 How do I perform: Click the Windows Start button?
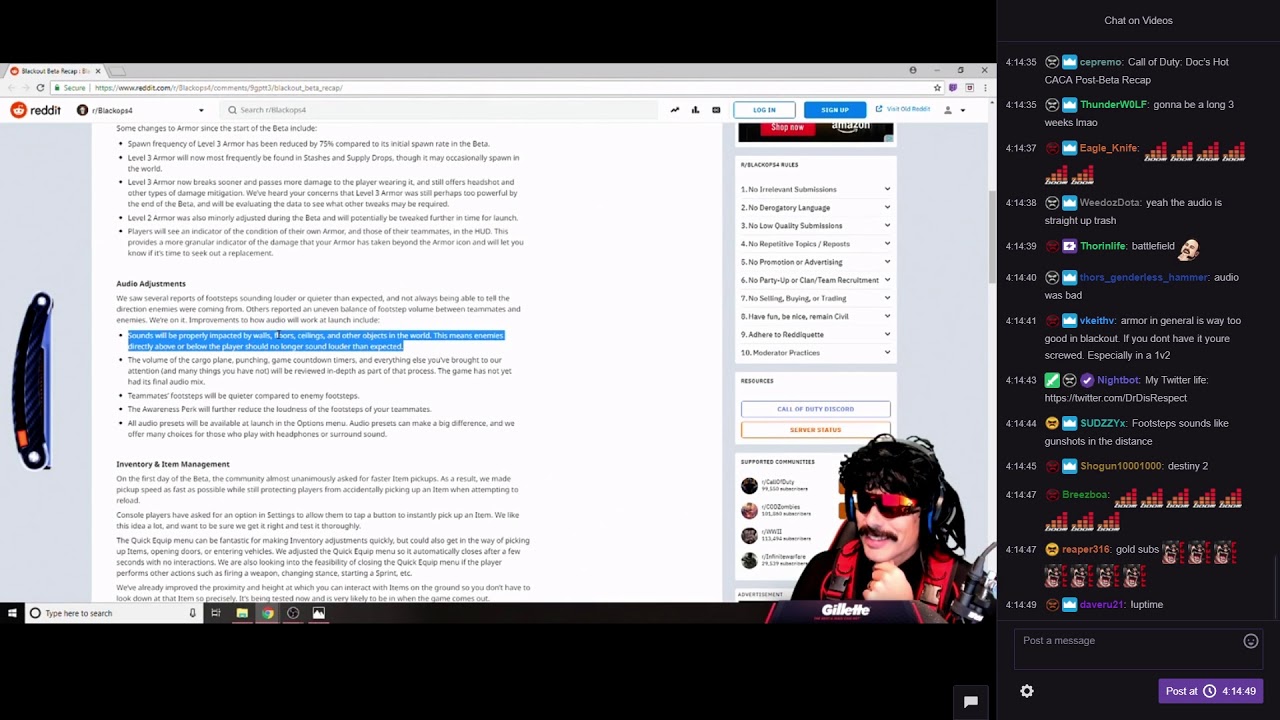[x=12, y=613]
